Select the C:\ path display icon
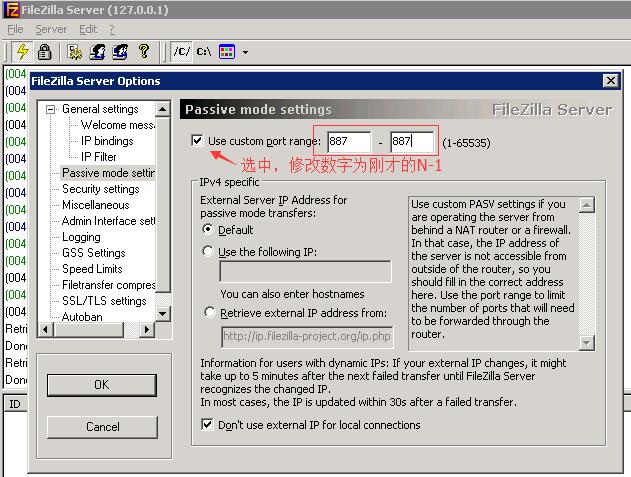 click(x=204, y=52)
